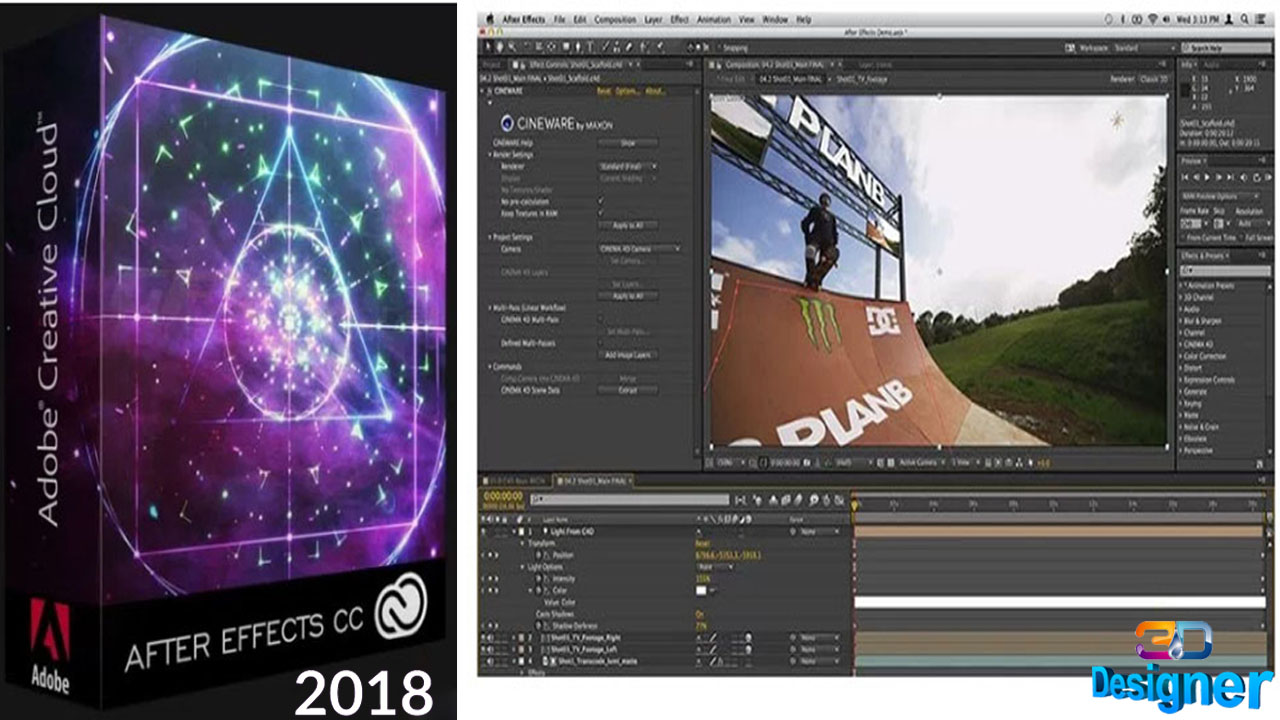Open Composition Mini-Flowchart in timeline

[x=740, y=500]
